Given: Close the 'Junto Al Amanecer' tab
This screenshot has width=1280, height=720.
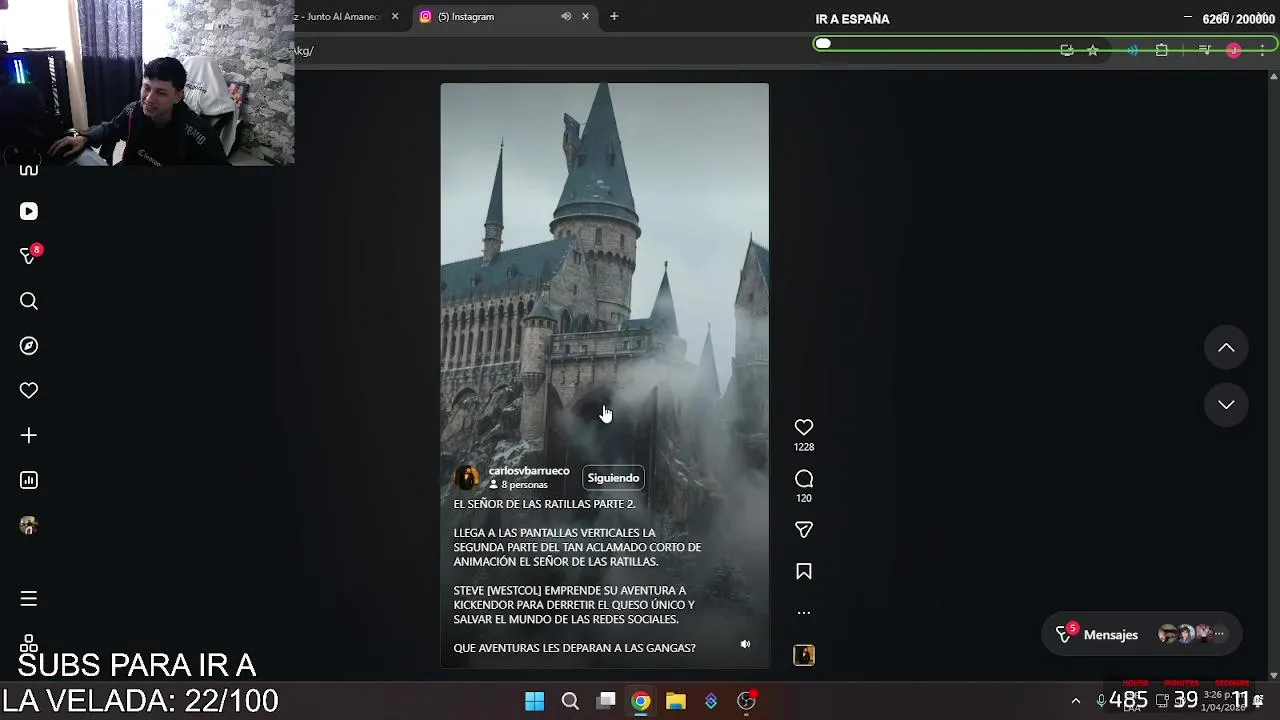Looking at the screenshot, I should 395,16.
